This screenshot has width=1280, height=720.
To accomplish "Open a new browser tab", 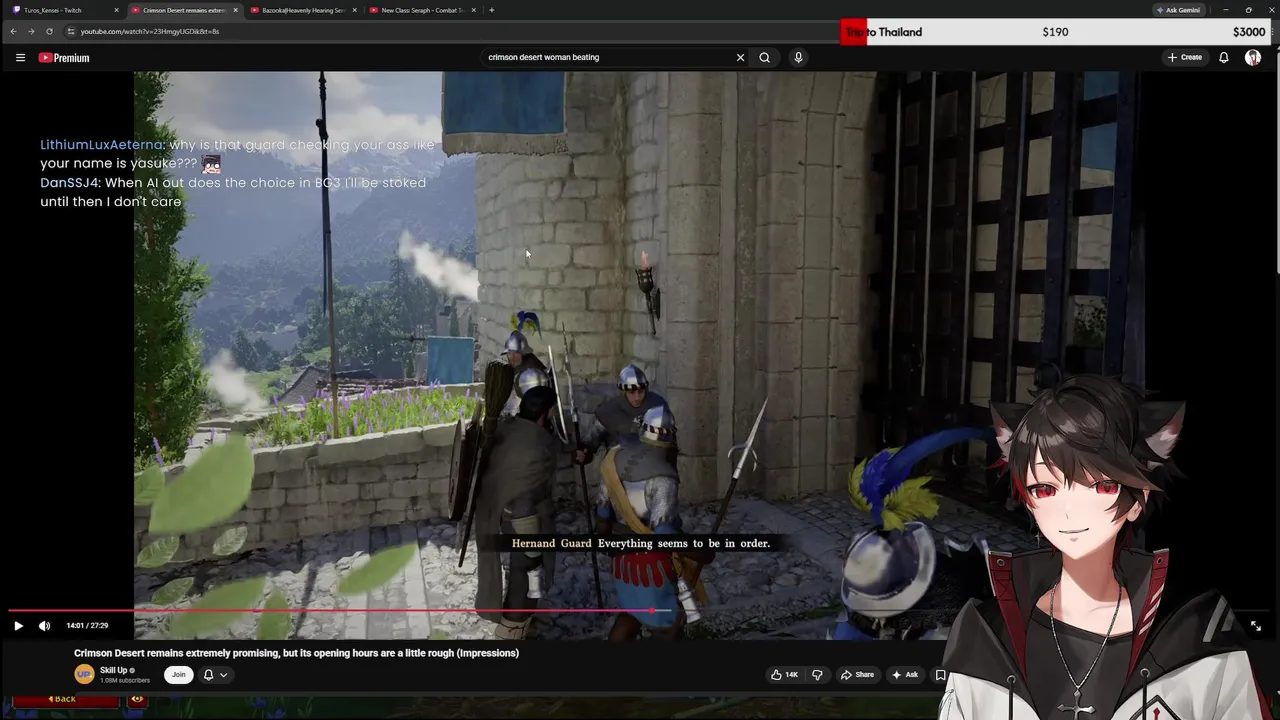I will (491, 10).
